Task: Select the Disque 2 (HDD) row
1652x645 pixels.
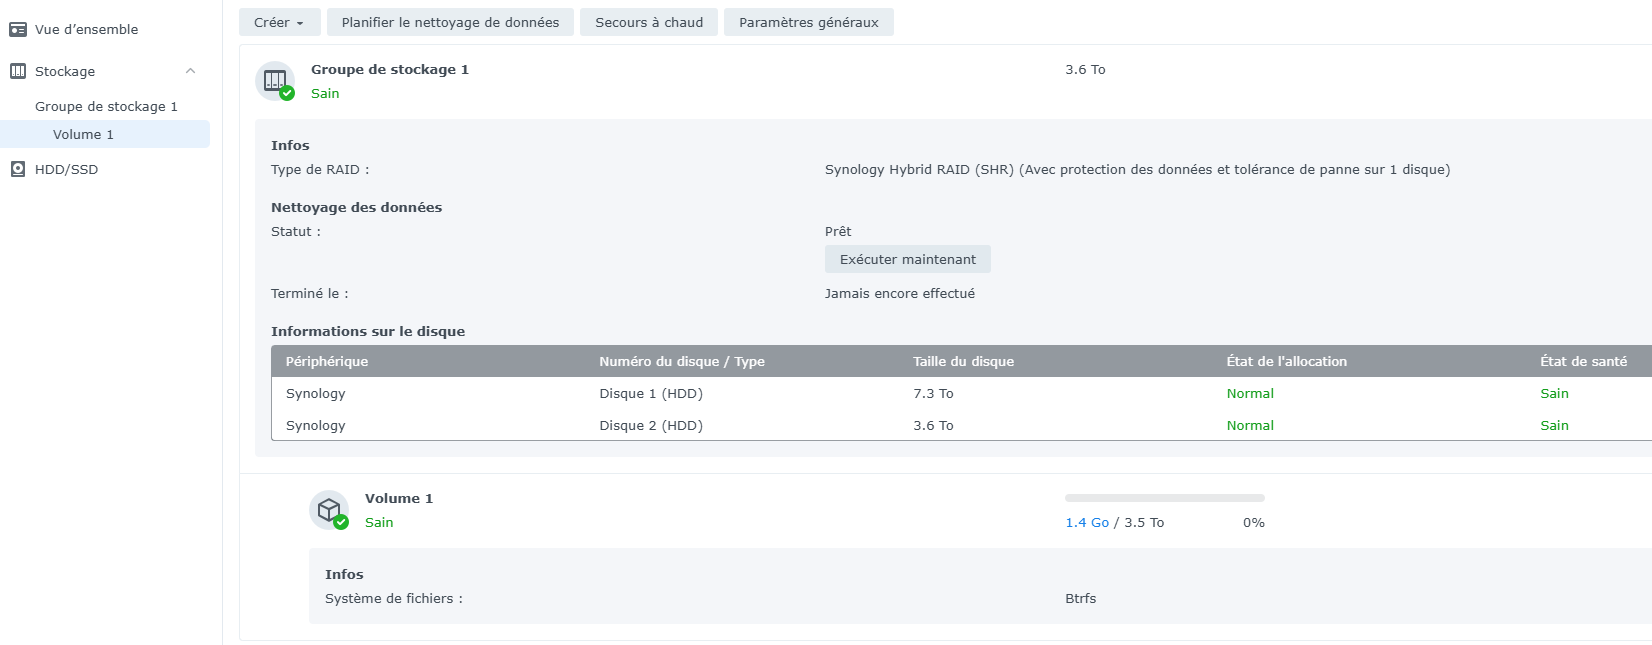Action: pyautogui.click(x=651, y=425)
